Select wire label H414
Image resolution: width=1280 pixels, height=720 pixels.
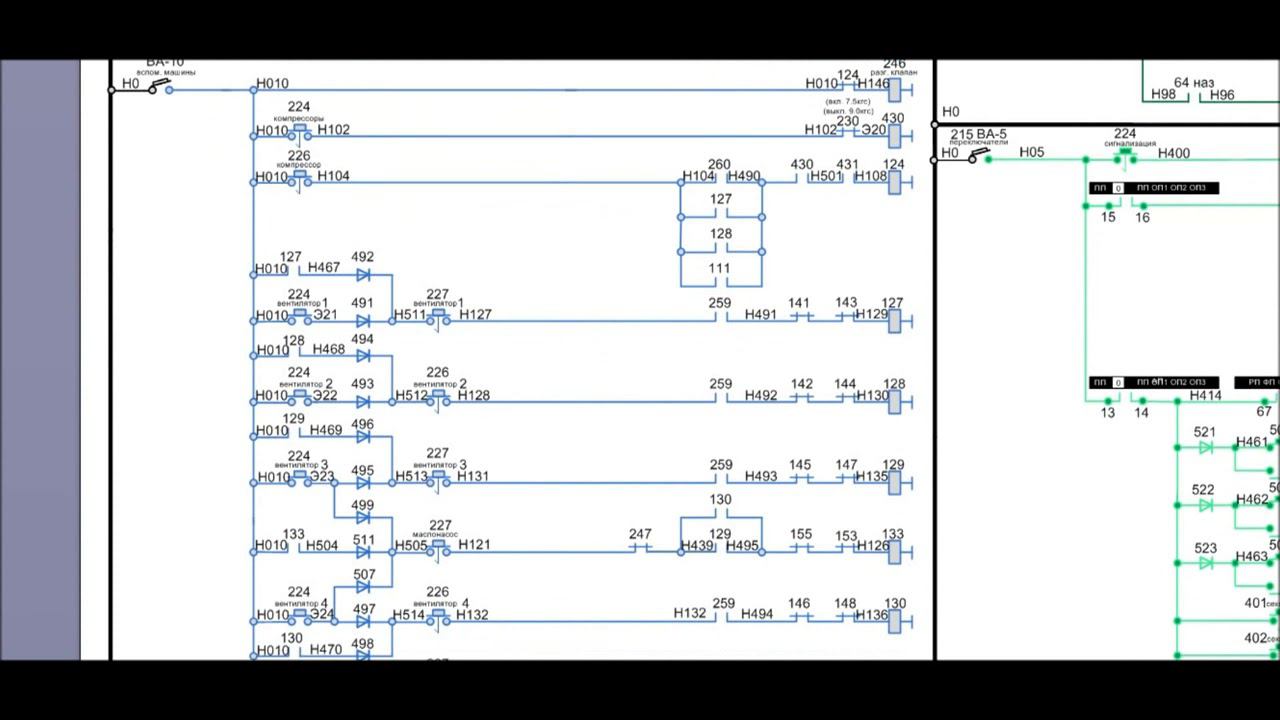pos(1205,395)
